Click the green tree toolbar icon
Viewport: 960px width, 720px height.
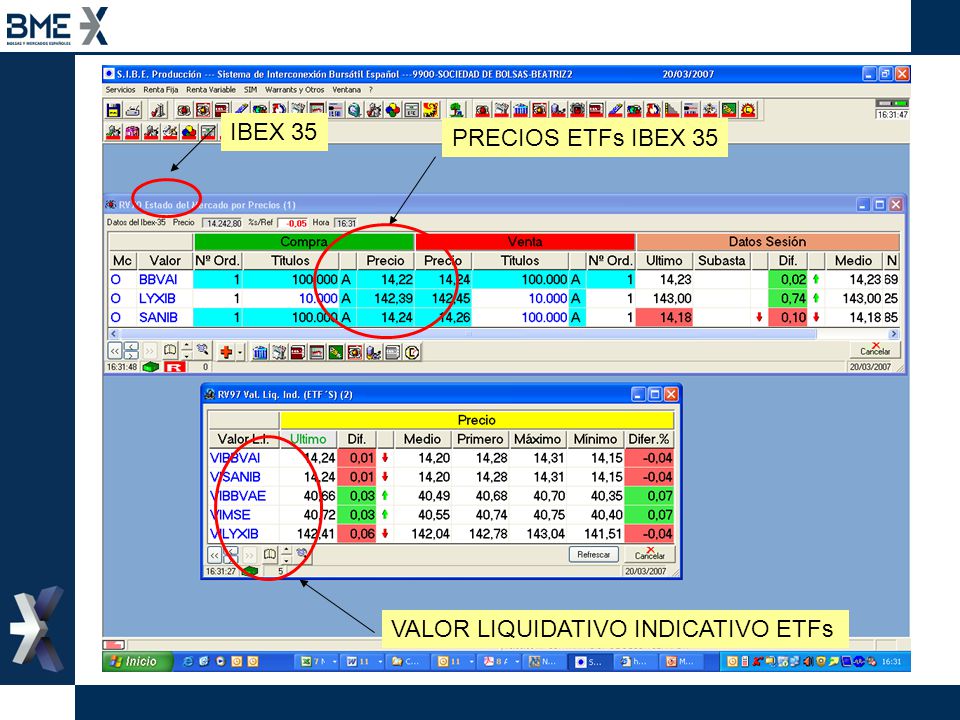pos(456,110)
